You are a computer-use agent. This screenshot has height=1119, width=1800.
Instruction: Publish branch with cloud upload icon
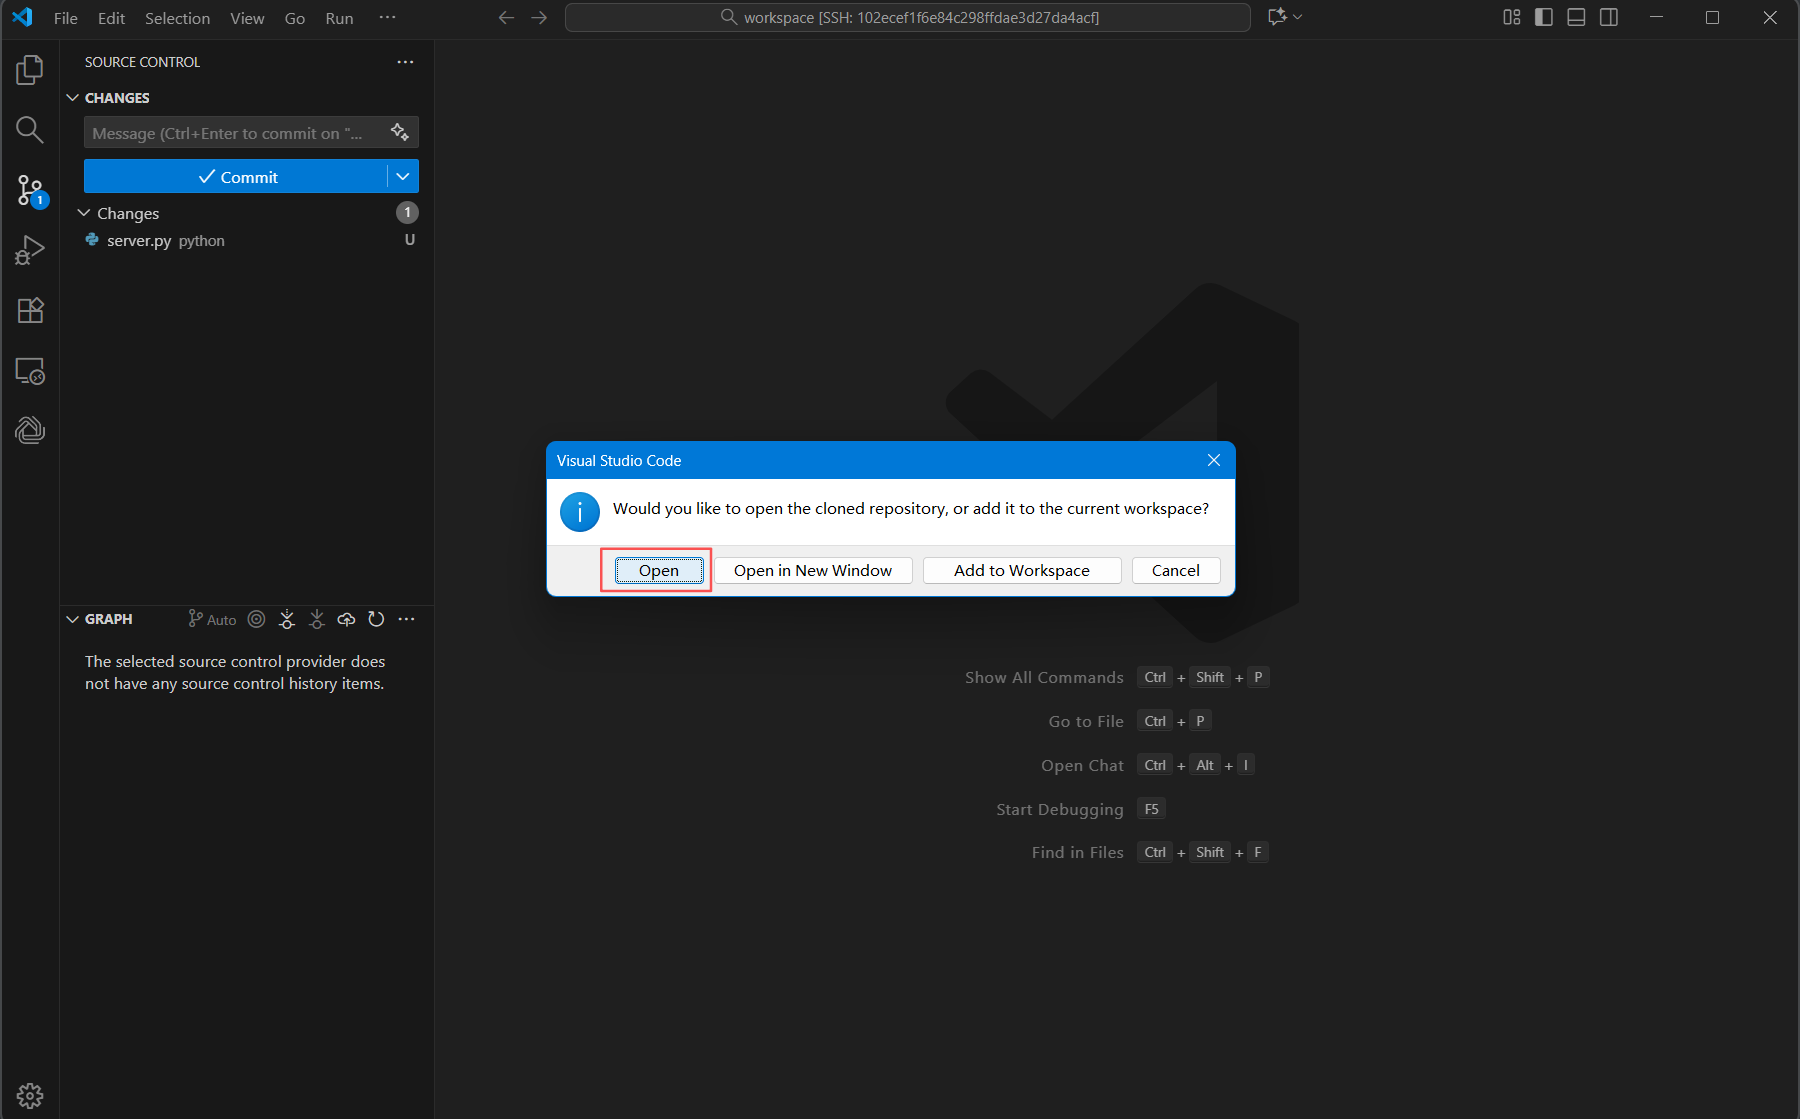click(346, 619)
